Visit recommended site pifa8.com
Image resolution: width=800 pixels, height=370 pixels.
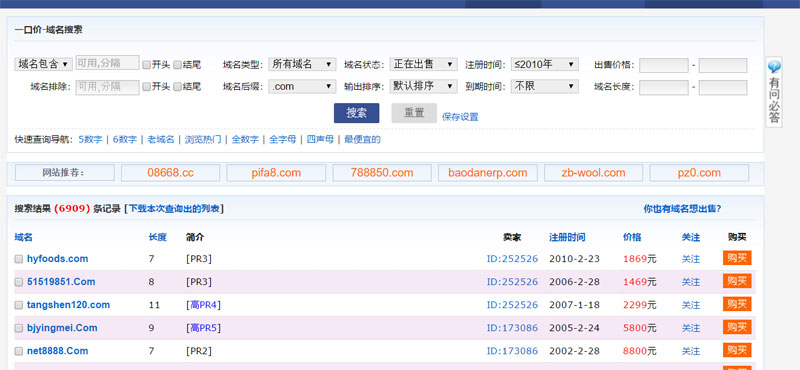[276, 172]
